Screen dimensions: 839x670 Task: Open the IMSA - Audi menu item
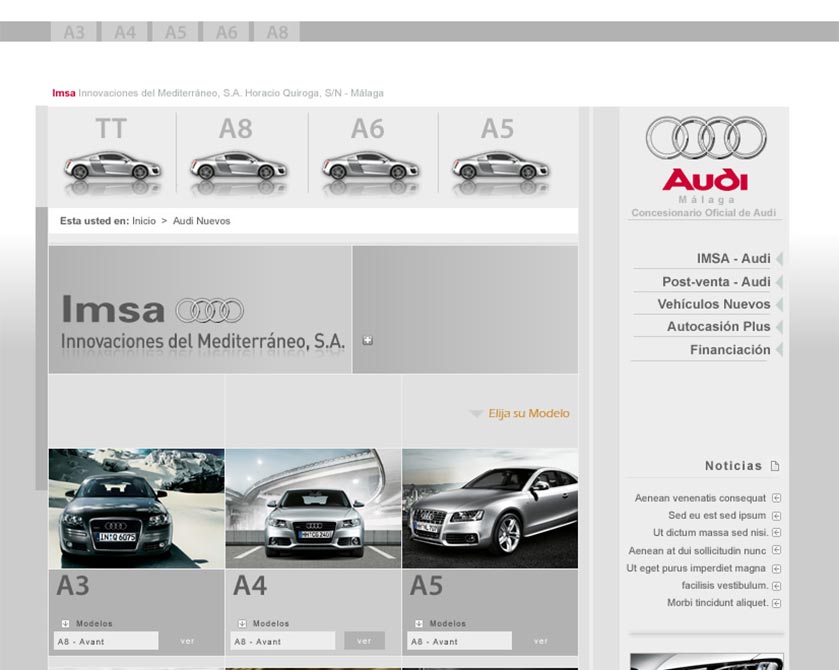coord(733,258)
